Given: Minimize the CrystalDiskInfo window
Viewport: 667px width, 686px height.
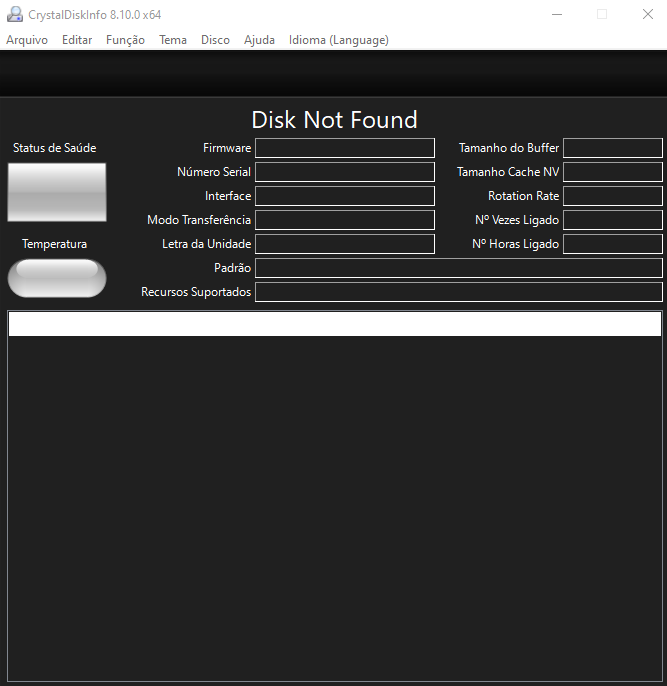Looking at the screenshot, I should 557,14.
